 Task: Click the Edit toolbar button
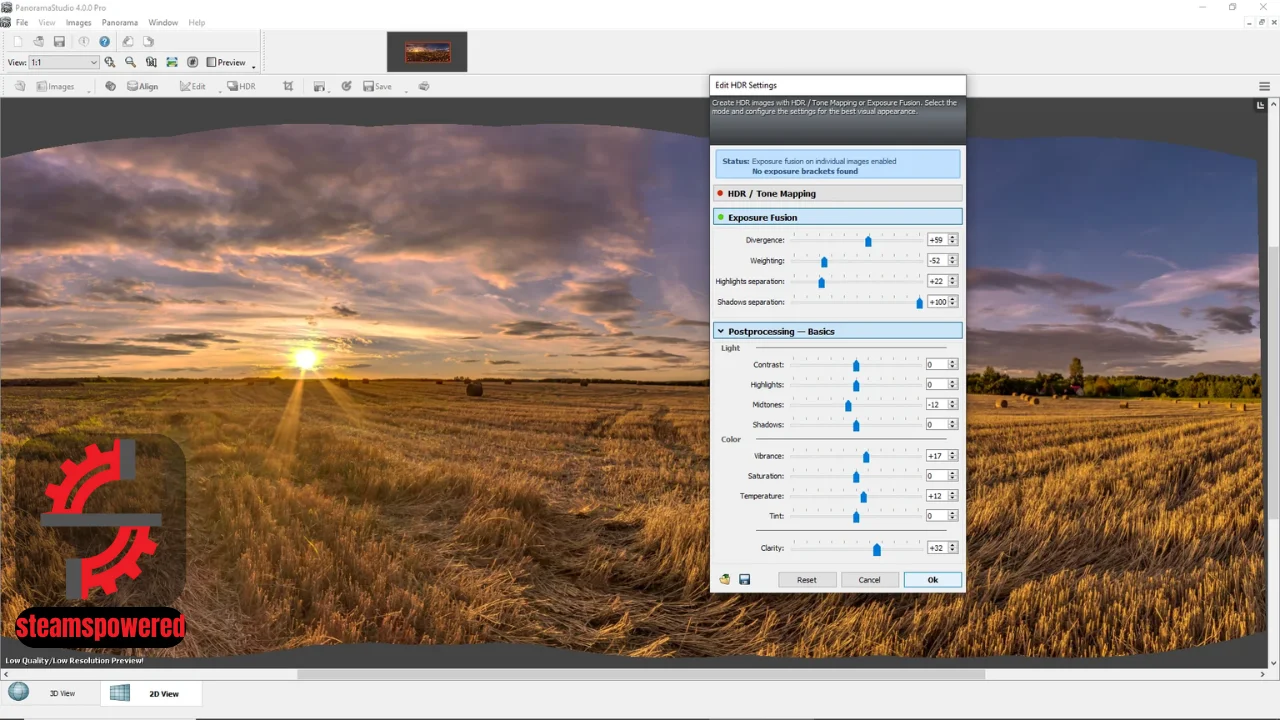[192, 86]
